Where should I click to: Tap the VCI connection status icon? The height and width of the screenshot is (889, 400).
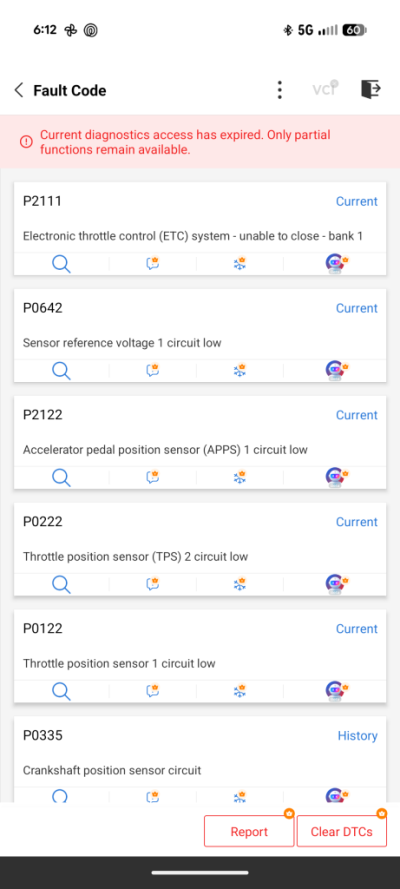tap(325, 89)
